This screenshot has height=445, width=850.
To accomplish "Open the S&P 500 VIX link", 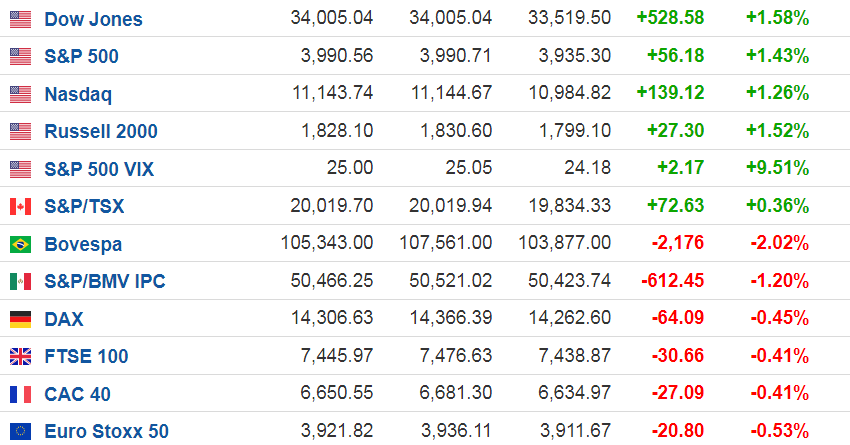I will point(99,170).
